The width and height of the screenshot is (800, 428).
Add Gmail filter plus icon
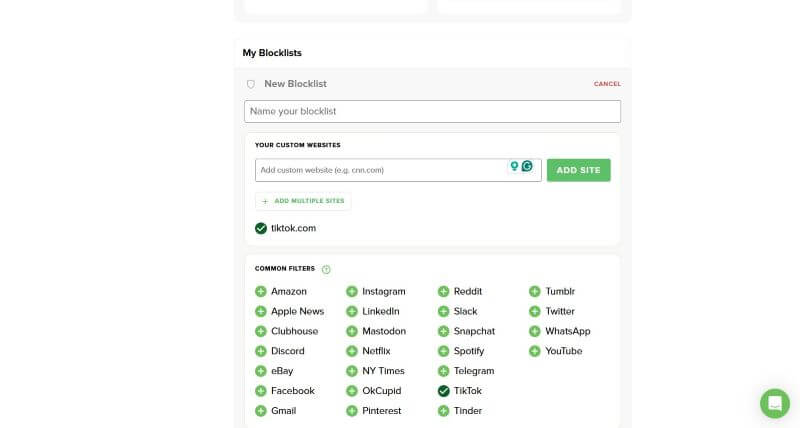(x=261, y=411)
